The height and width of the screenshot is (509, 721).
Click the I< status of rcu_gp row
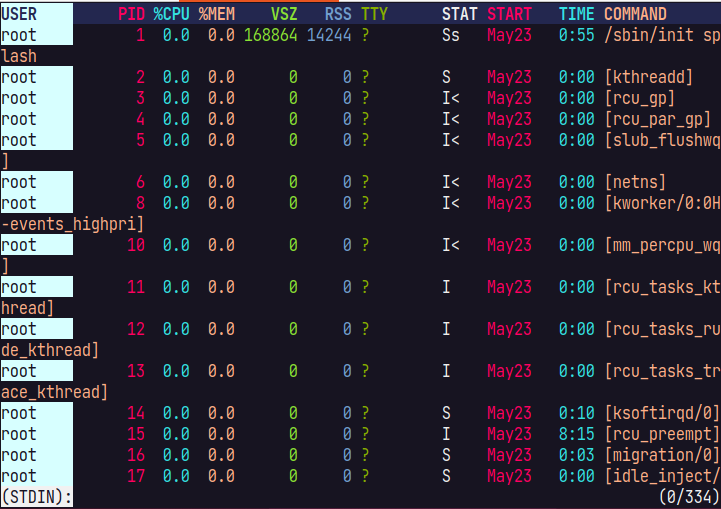pyautogui.click(x=451, y=98)
